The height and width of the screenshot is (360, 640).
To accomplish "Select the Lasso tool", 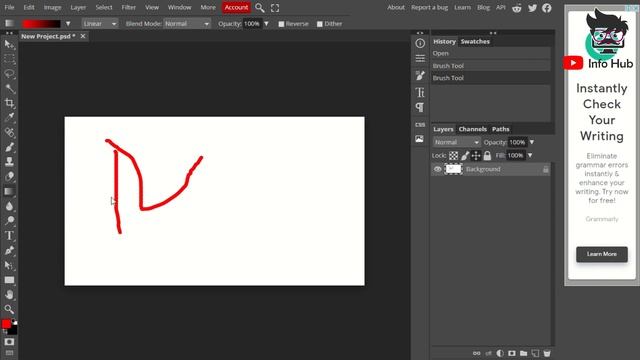I will click(9, 73).
